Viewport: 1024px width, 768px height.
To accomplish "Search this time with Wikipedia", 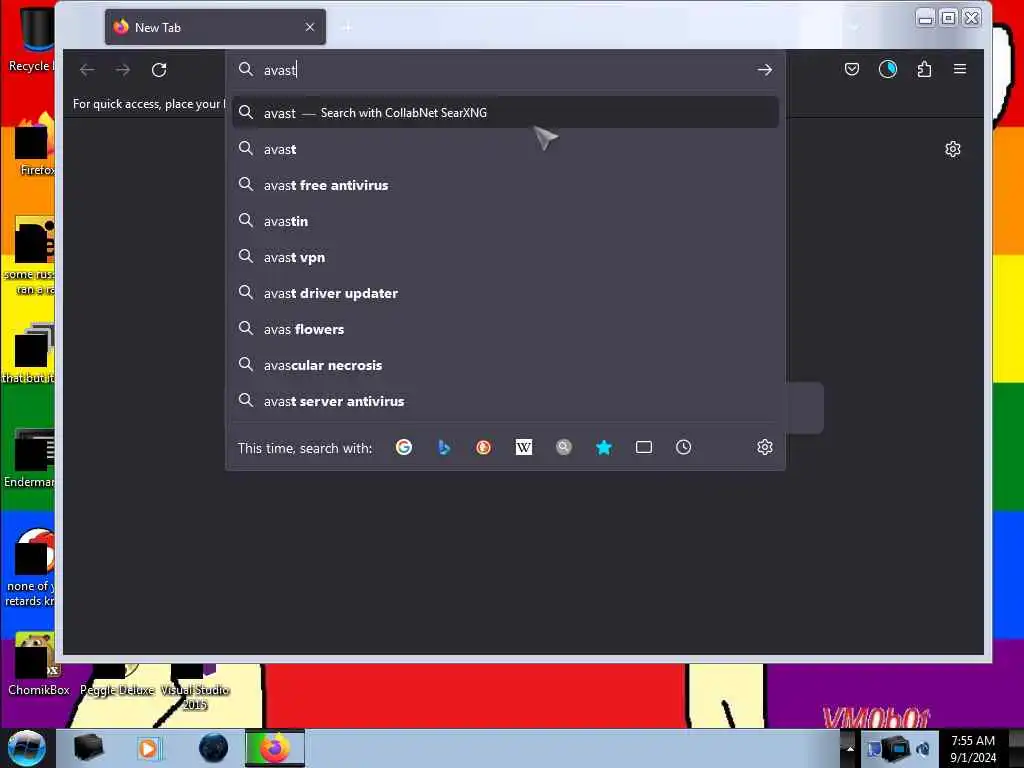I will point(524,447).
